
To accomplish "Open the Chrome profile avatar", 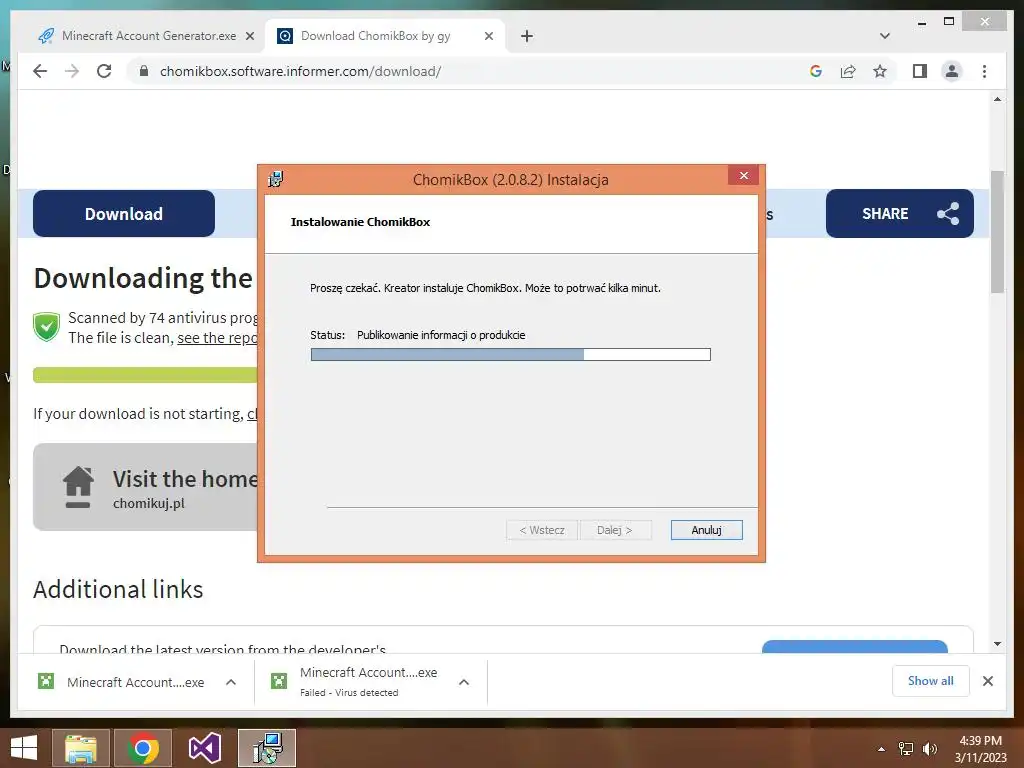I will [x=952, y=71].
